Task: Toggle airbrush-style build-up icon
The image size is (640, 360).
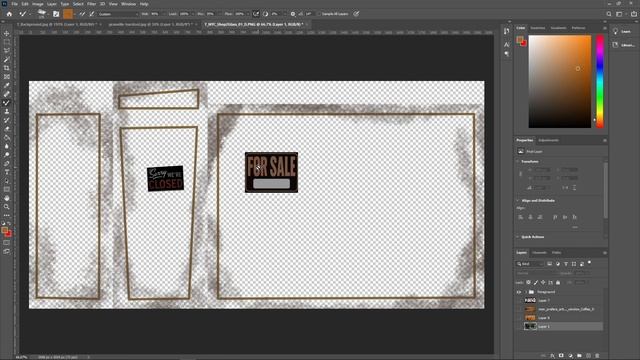Action: pyautogui.click(x=256, y=14)
